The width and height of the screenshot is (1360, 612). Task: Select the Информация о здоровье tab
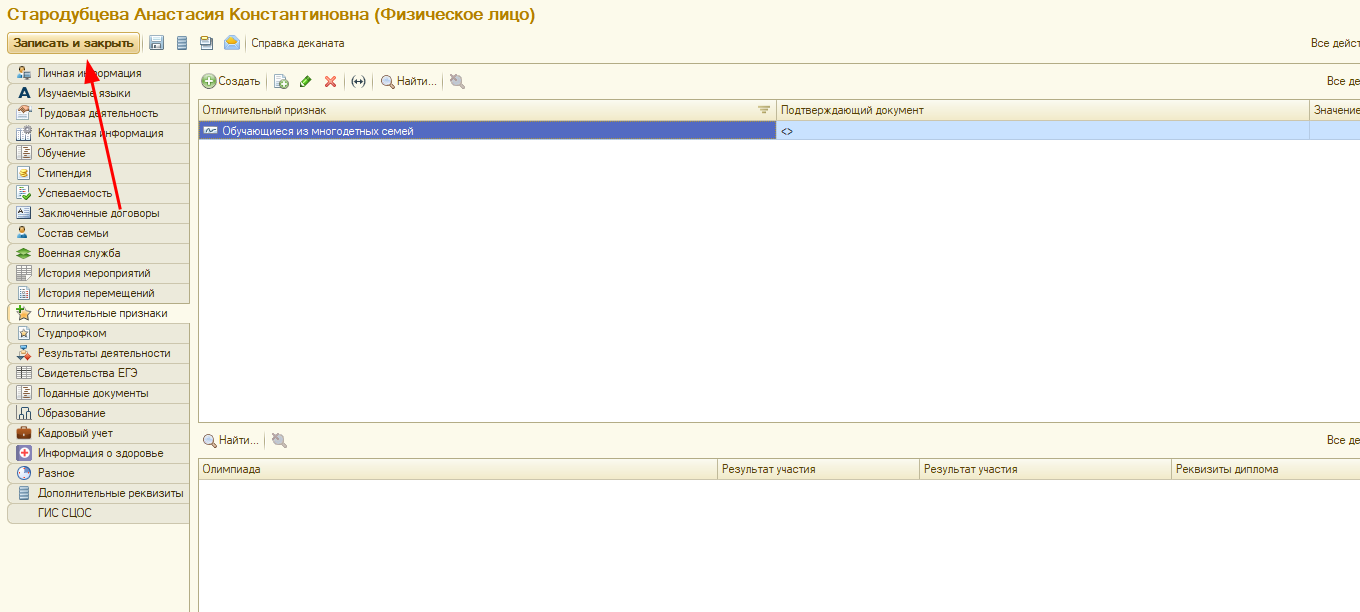[x=100, y=453]
